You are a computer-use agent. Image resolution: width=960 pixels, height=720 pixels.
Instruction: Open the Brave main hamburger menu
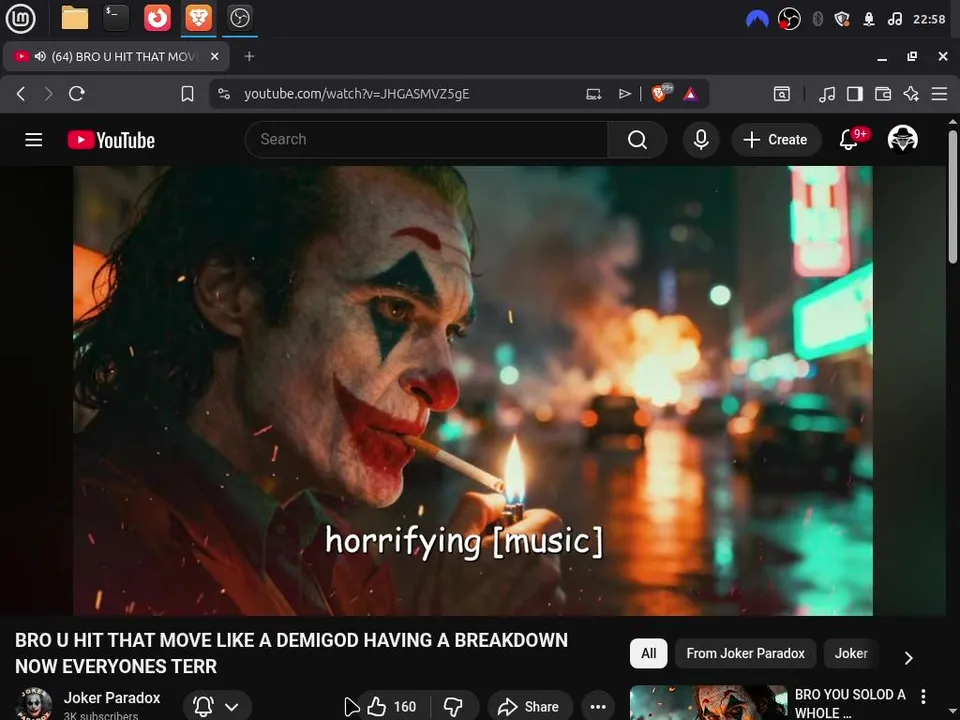pyautogui.click(x=939, y=94)
